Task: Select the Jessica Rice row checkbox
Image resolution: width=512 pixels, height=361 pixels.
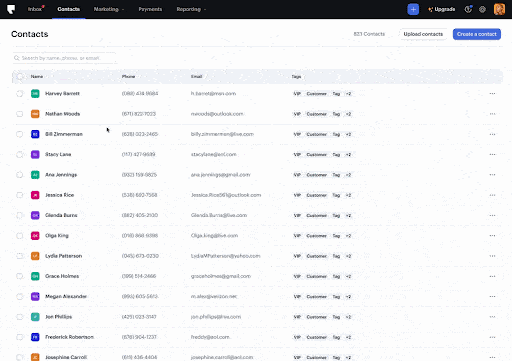Action: click(20, 195)
